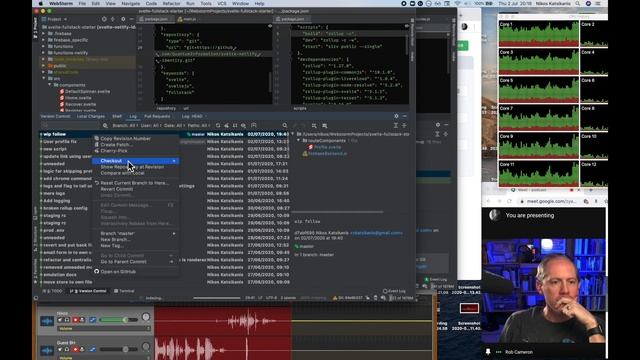Click the pan knob on first audio track
640x360 pixels.
coord(146,317)
